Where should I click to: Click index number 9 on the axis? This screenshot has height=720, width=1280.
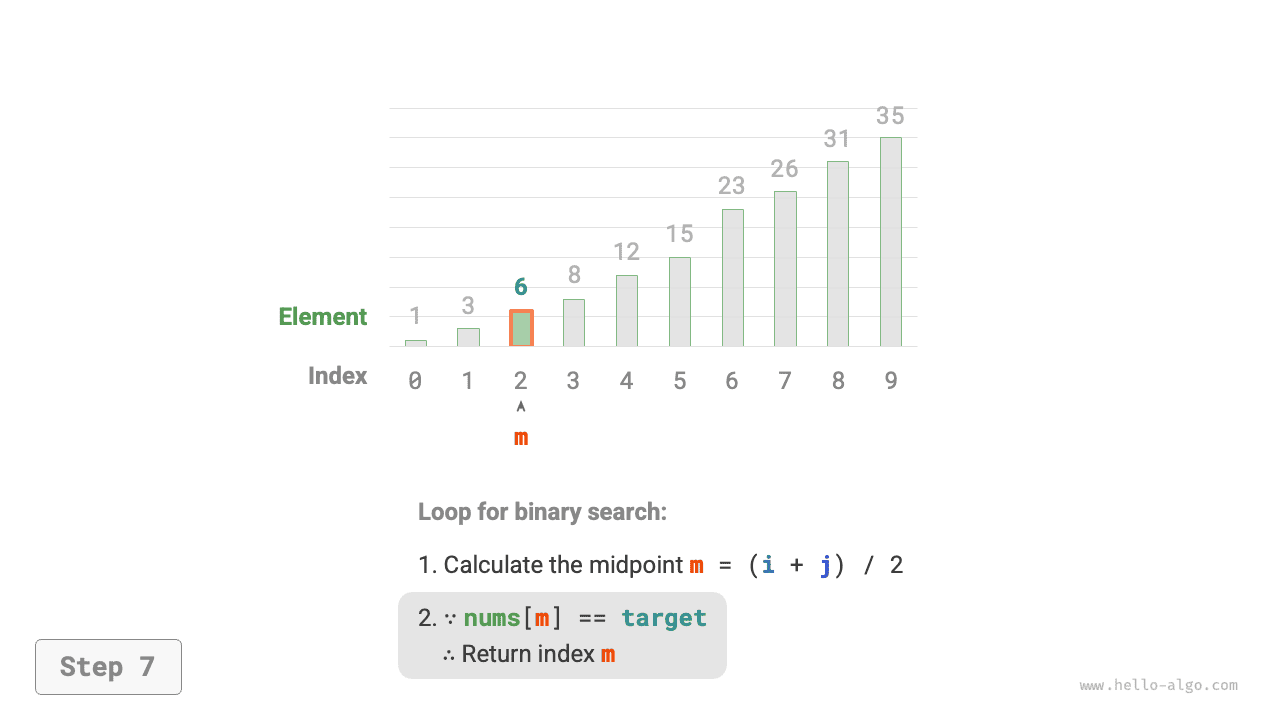[x=890, y=381]
